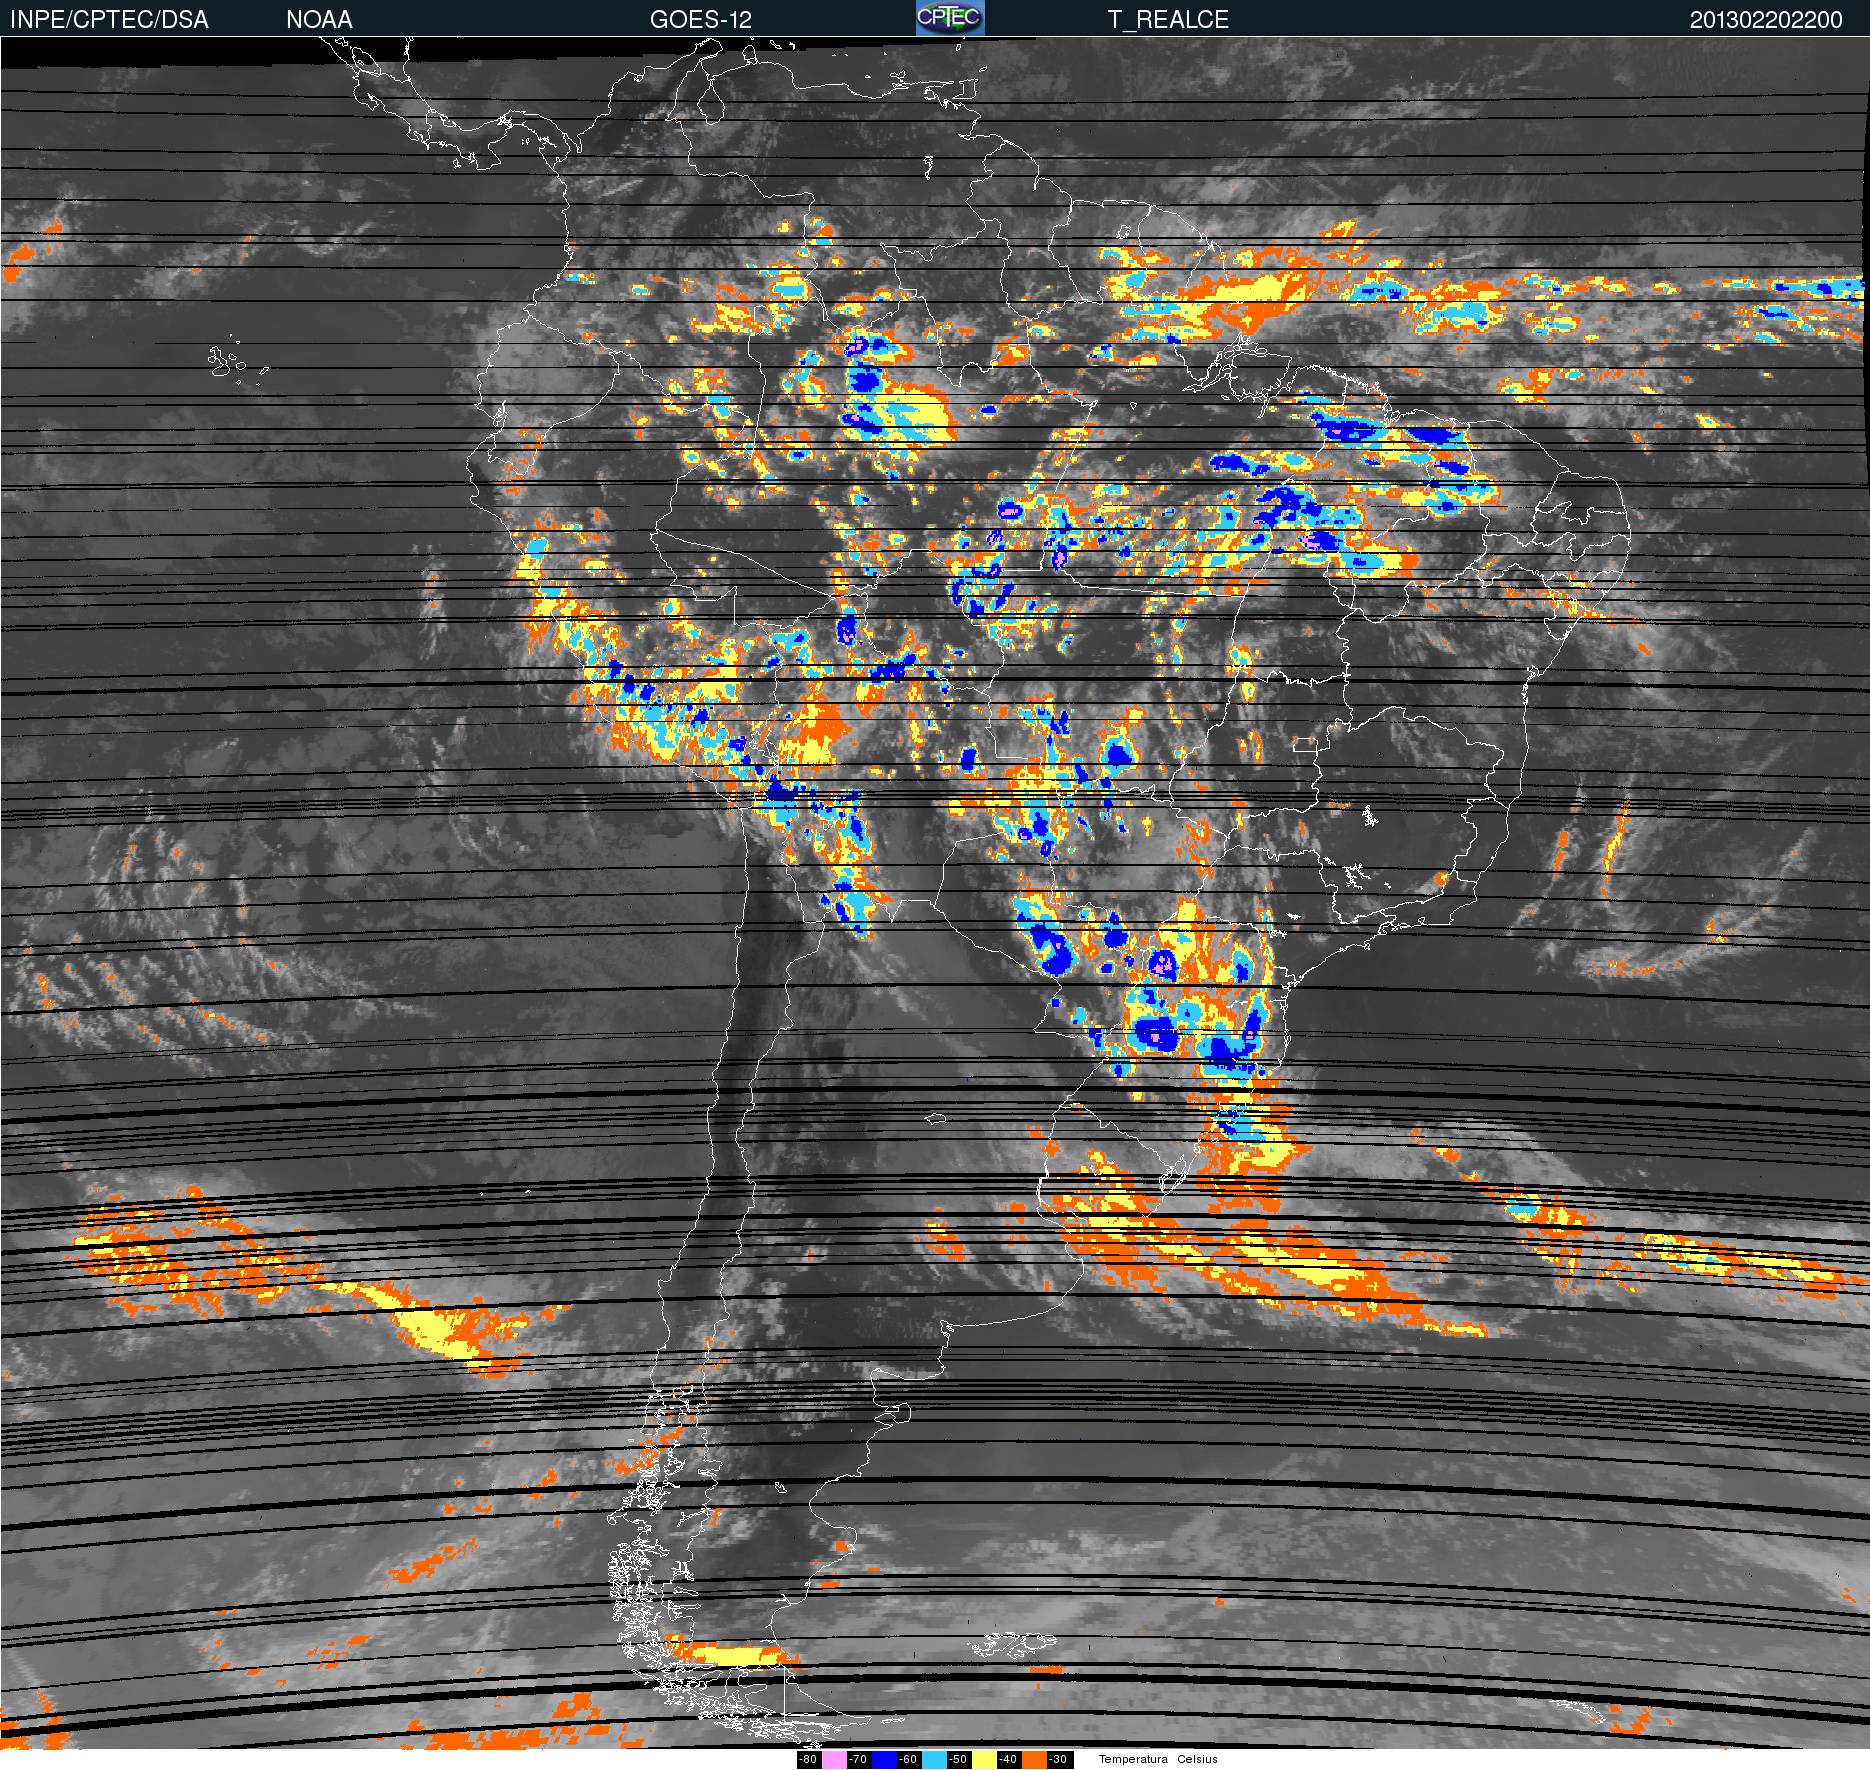The width and height of the screenshot is (1870, 1770).
Task: Click the -30 legend value
Action: 1058,1759
